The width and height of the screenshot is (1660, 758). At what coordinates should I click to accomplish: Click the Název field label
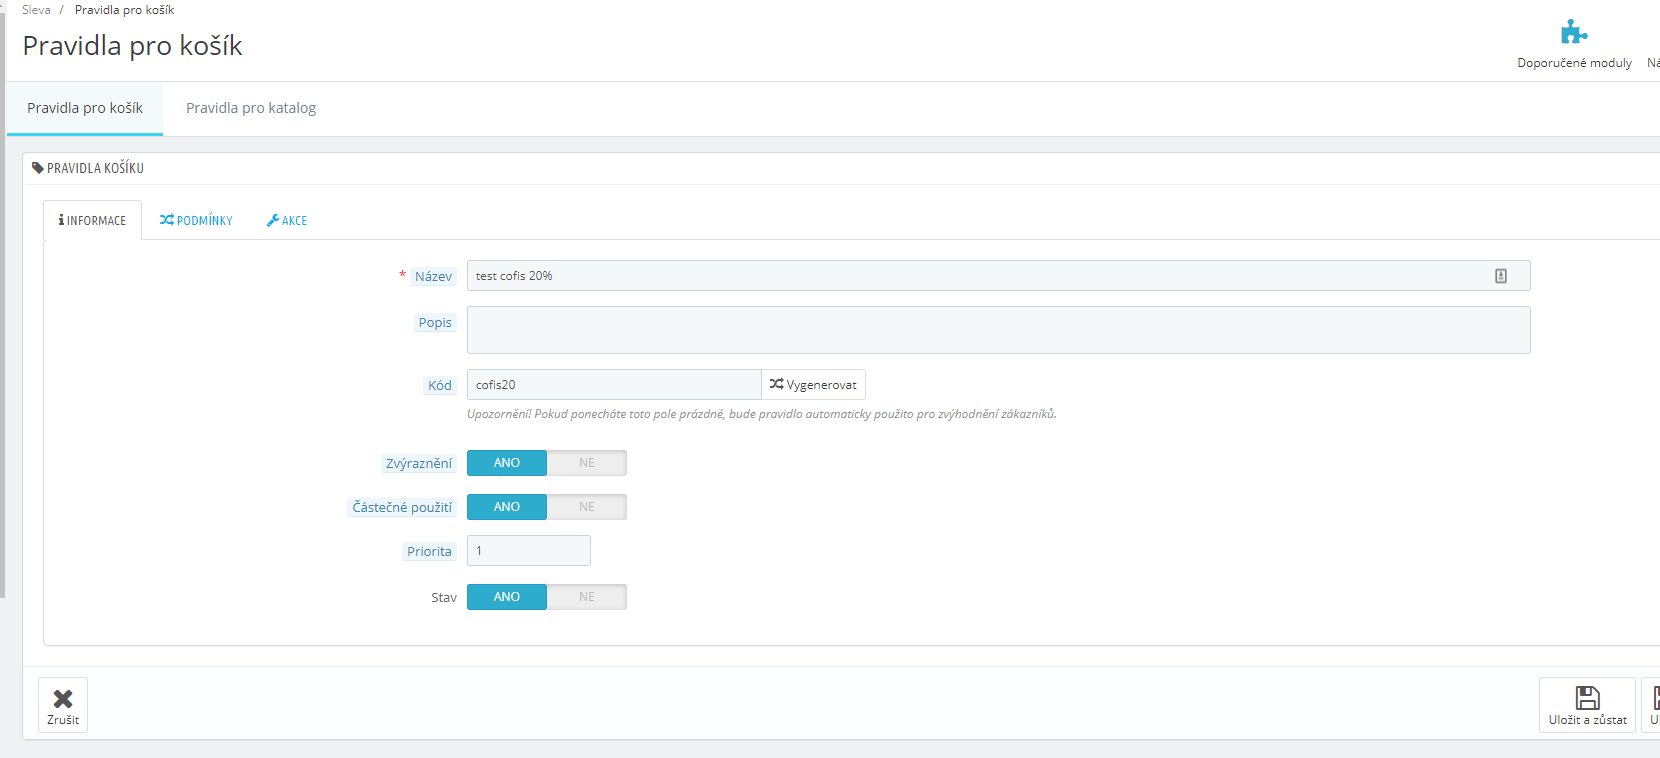coord(433,277)
